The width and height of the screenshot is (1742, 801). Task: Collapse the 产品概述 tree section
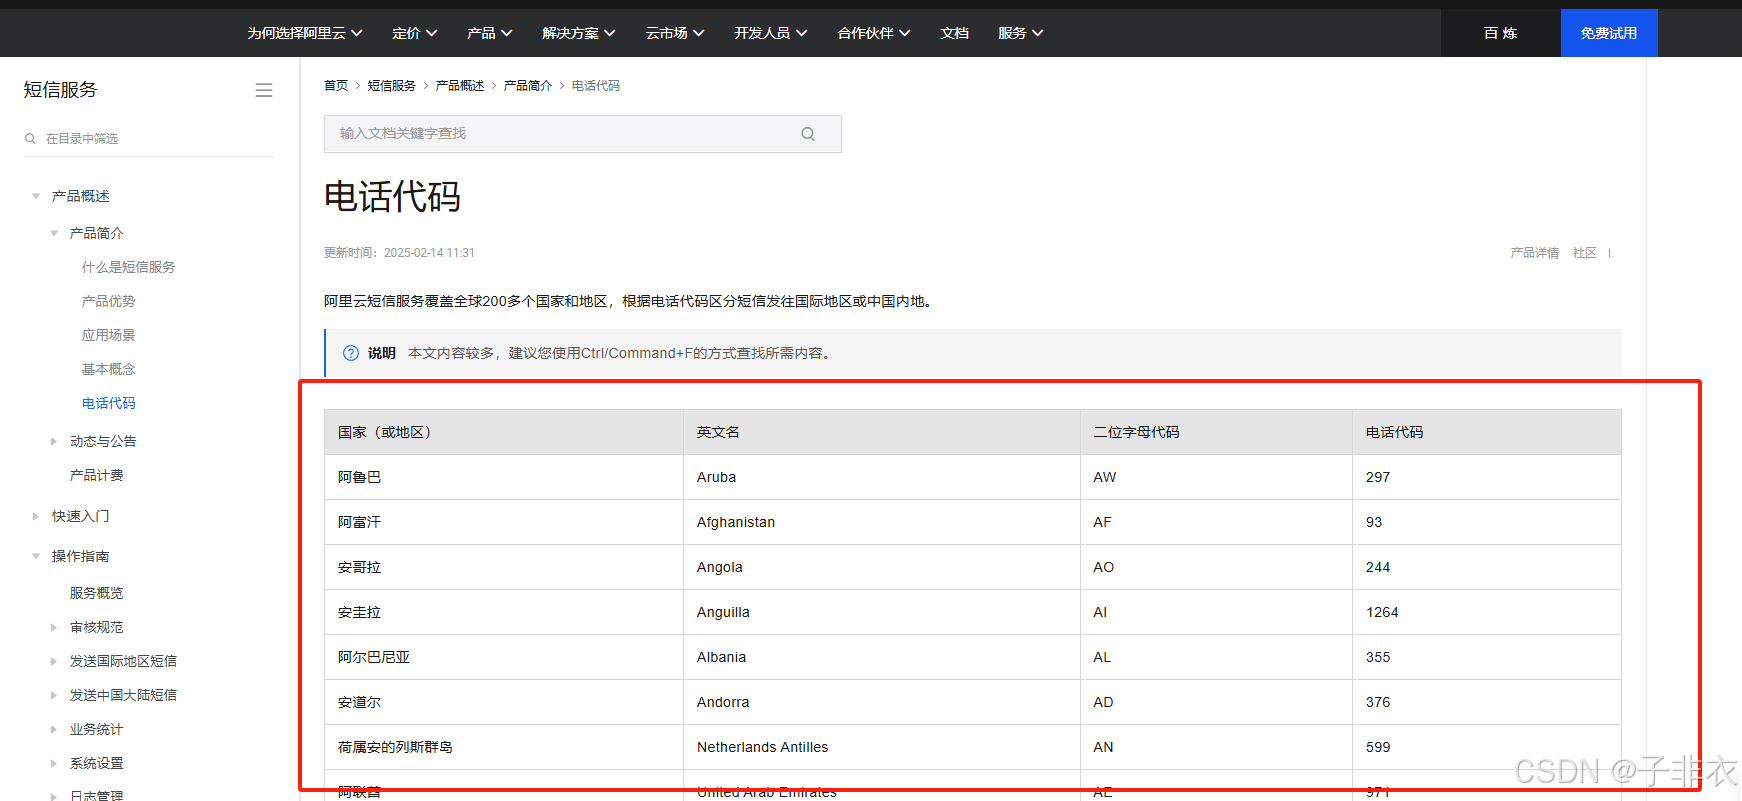tap(36, 196)
